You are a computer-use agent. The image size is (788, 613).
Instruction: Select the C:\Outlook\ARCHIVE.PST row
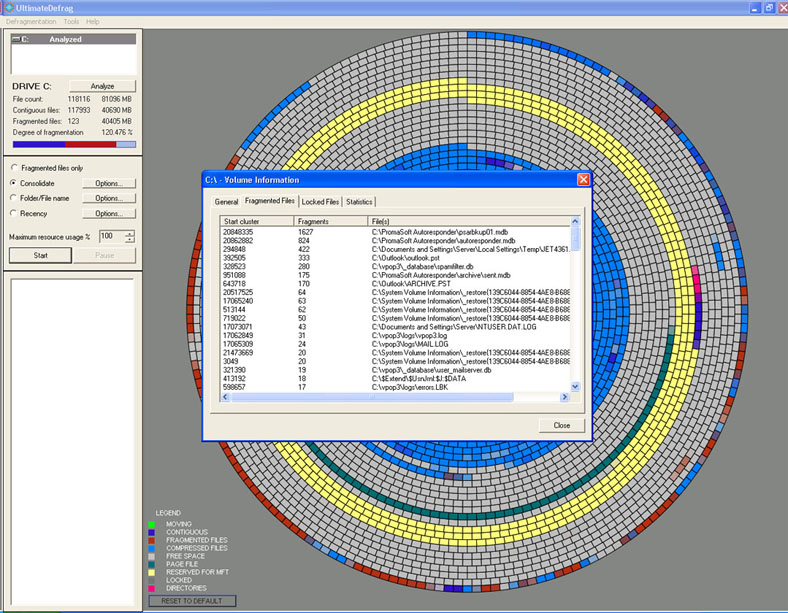(x=396, y=284)
